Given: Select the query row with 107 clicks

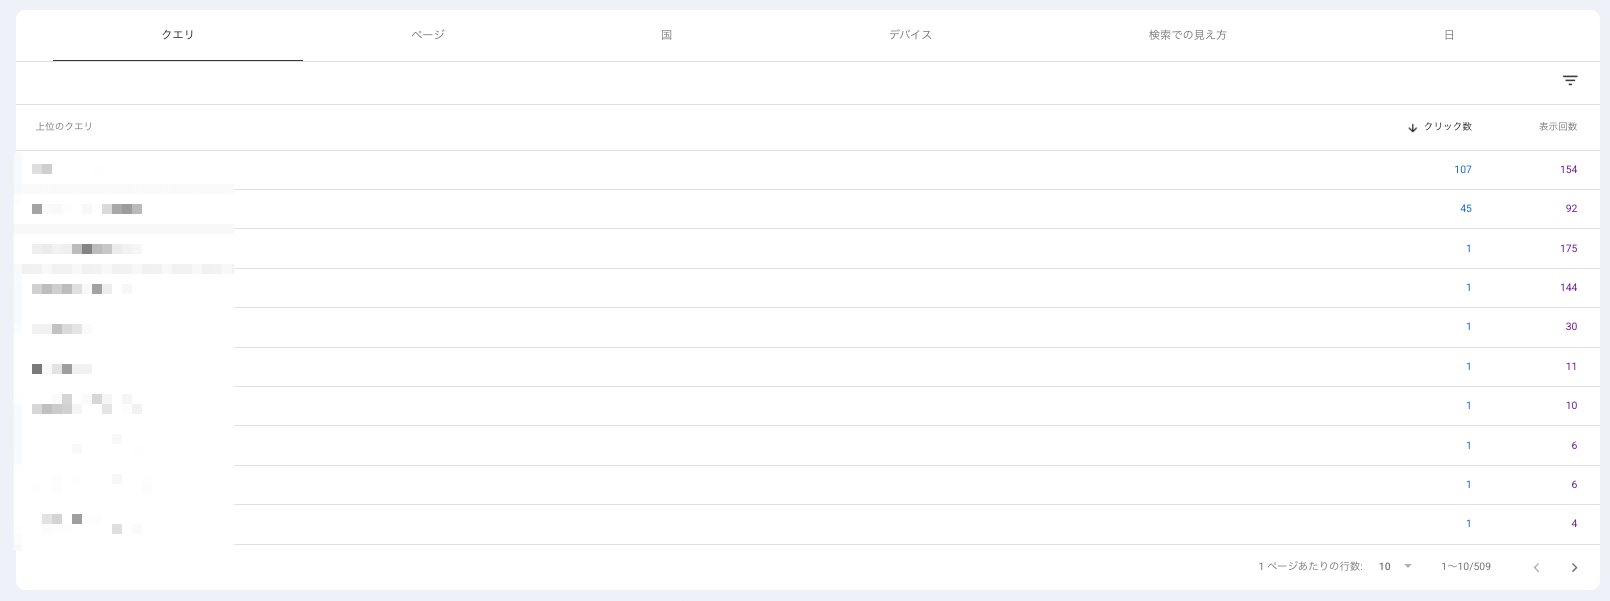Looking at the screenshot, I should 808,170.
